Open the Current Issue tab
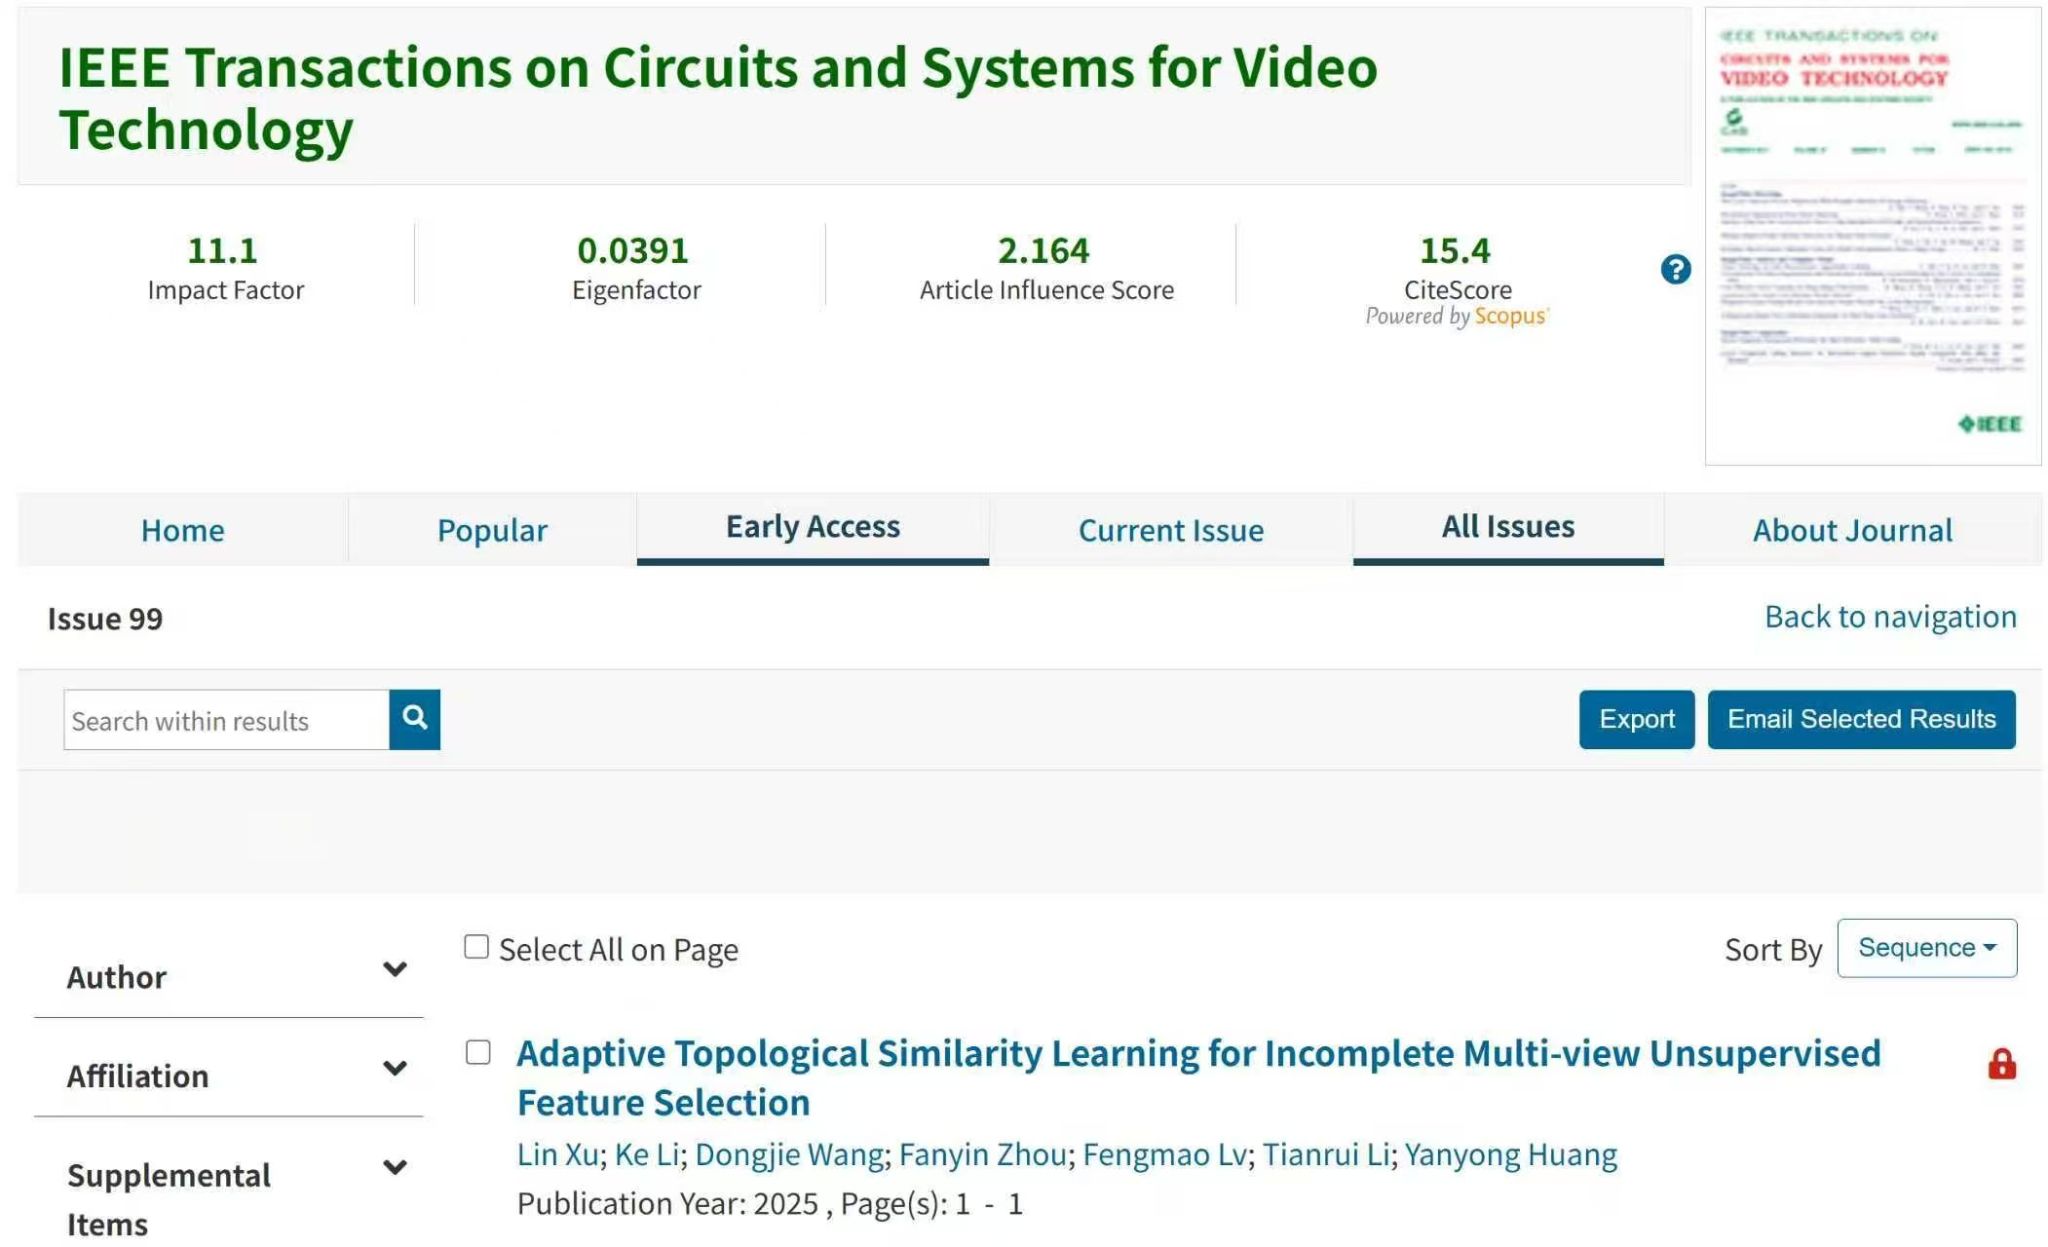Viewport: 2048px width, 1247px height. pyautogui.click(x=1170, y=530)
